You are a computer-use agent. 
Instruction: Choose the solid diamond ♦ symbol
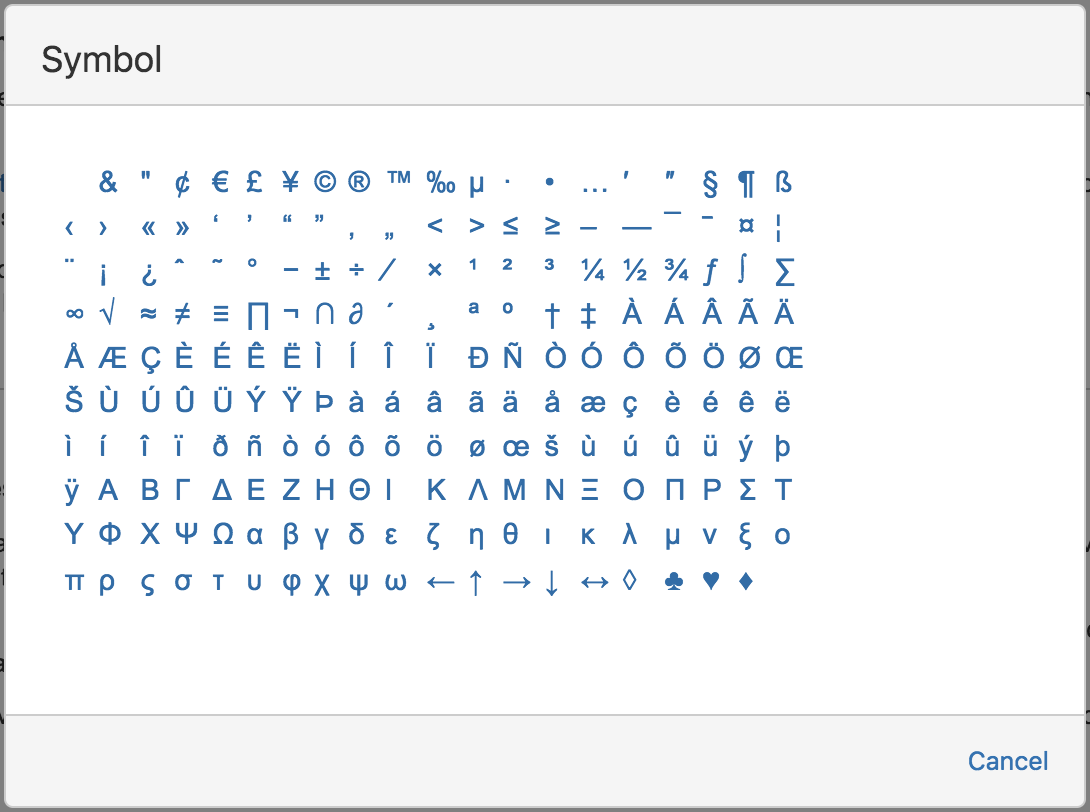point(746,580)
